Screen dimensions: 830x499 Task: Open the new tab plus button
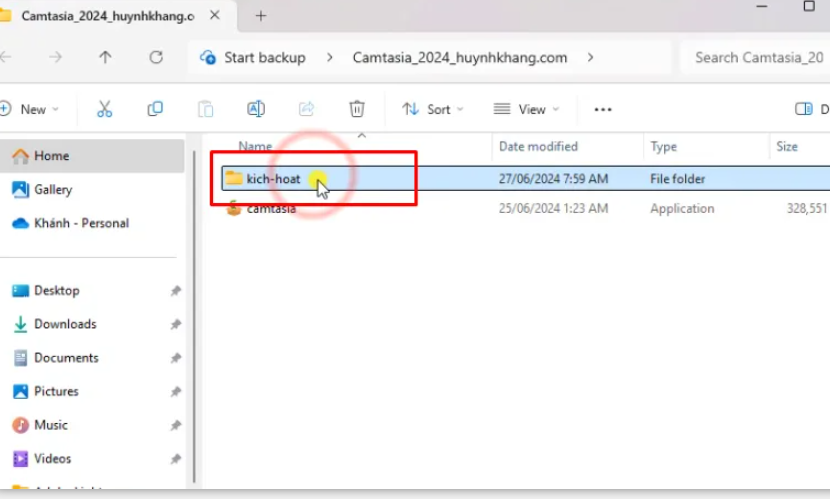[x=261, y=16]
